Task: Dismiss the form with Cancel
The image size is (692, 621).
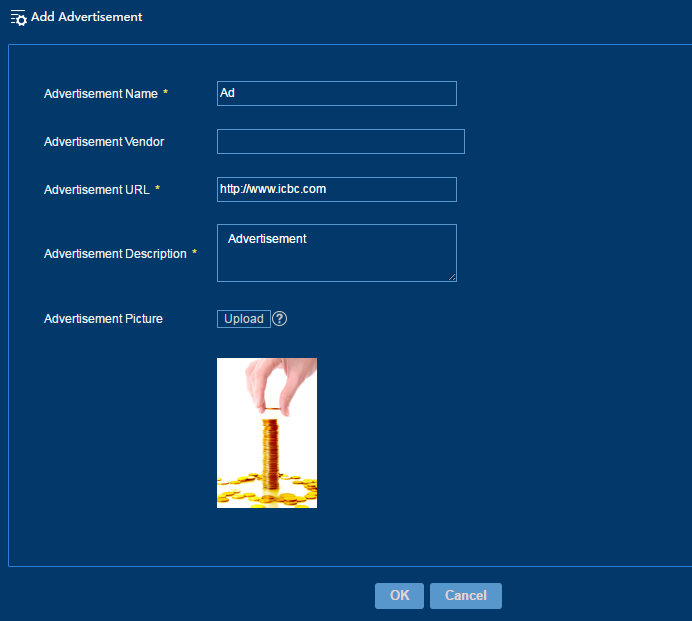Action: (466, 596)
